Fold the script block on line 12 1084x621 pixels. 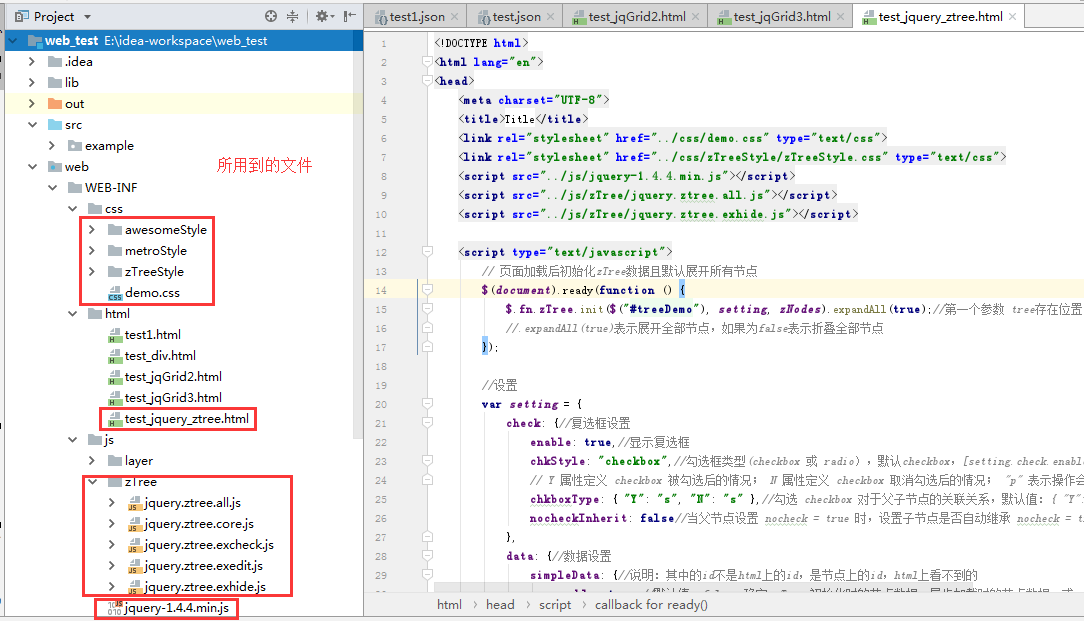click(x=427, y=252)
